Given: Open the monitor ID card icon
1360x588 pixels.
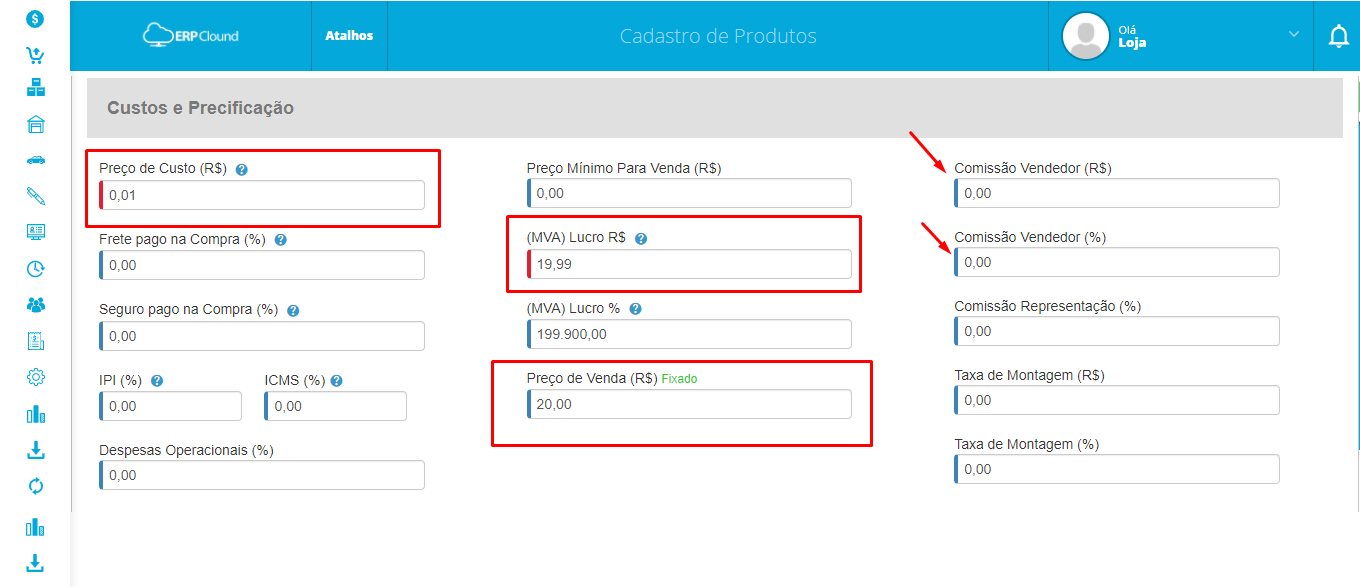Looking at the screenshot, I should [x=35, y=232].
